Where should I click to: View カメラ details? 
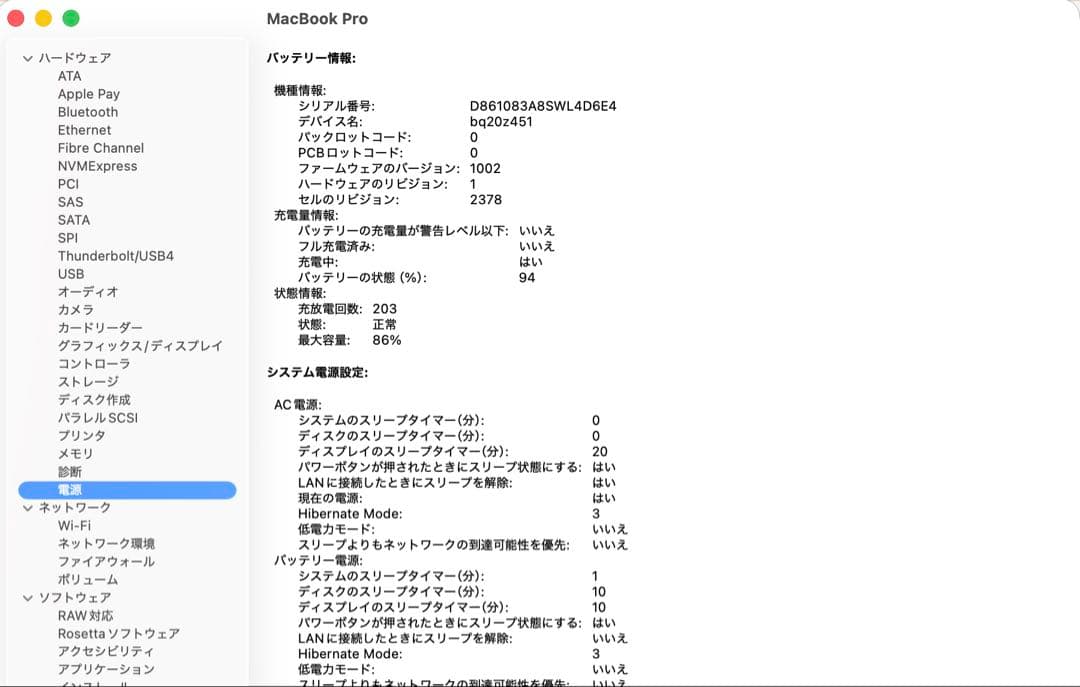click(x=77, y=310)
